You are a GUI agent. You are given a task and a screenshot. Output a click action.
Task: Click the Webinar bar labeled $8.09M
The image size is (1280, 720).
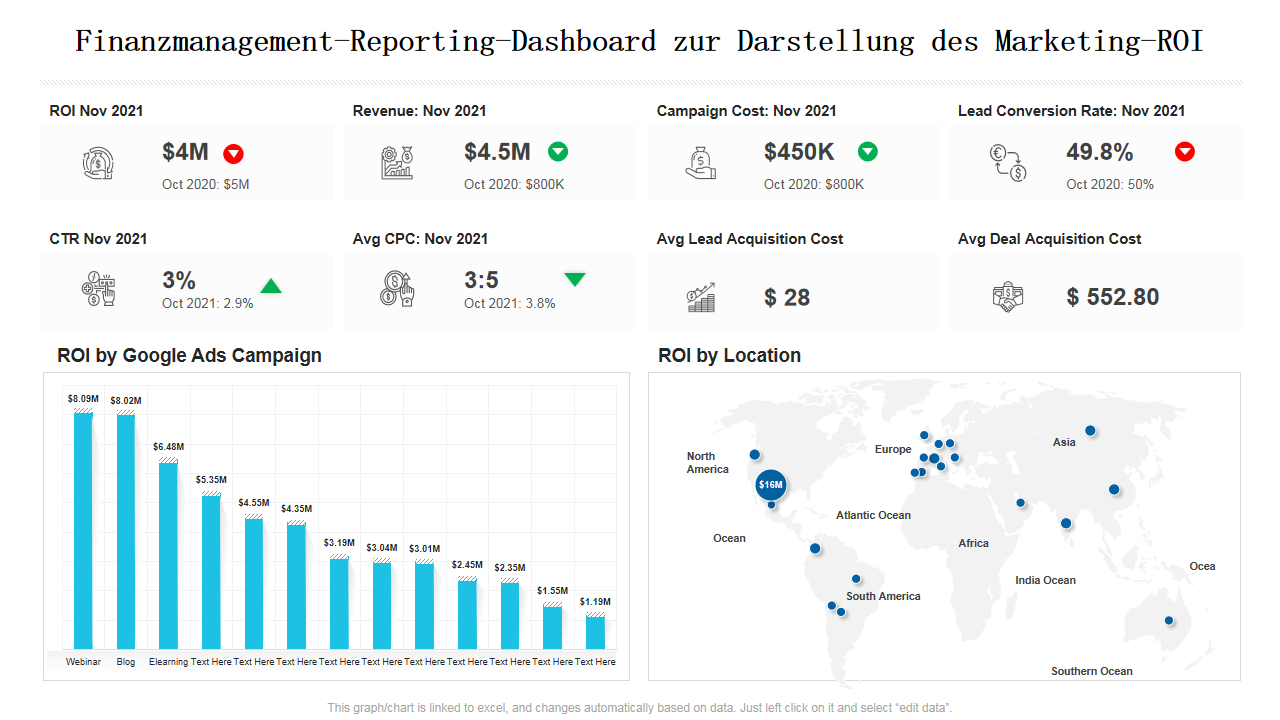coord(83,529)
